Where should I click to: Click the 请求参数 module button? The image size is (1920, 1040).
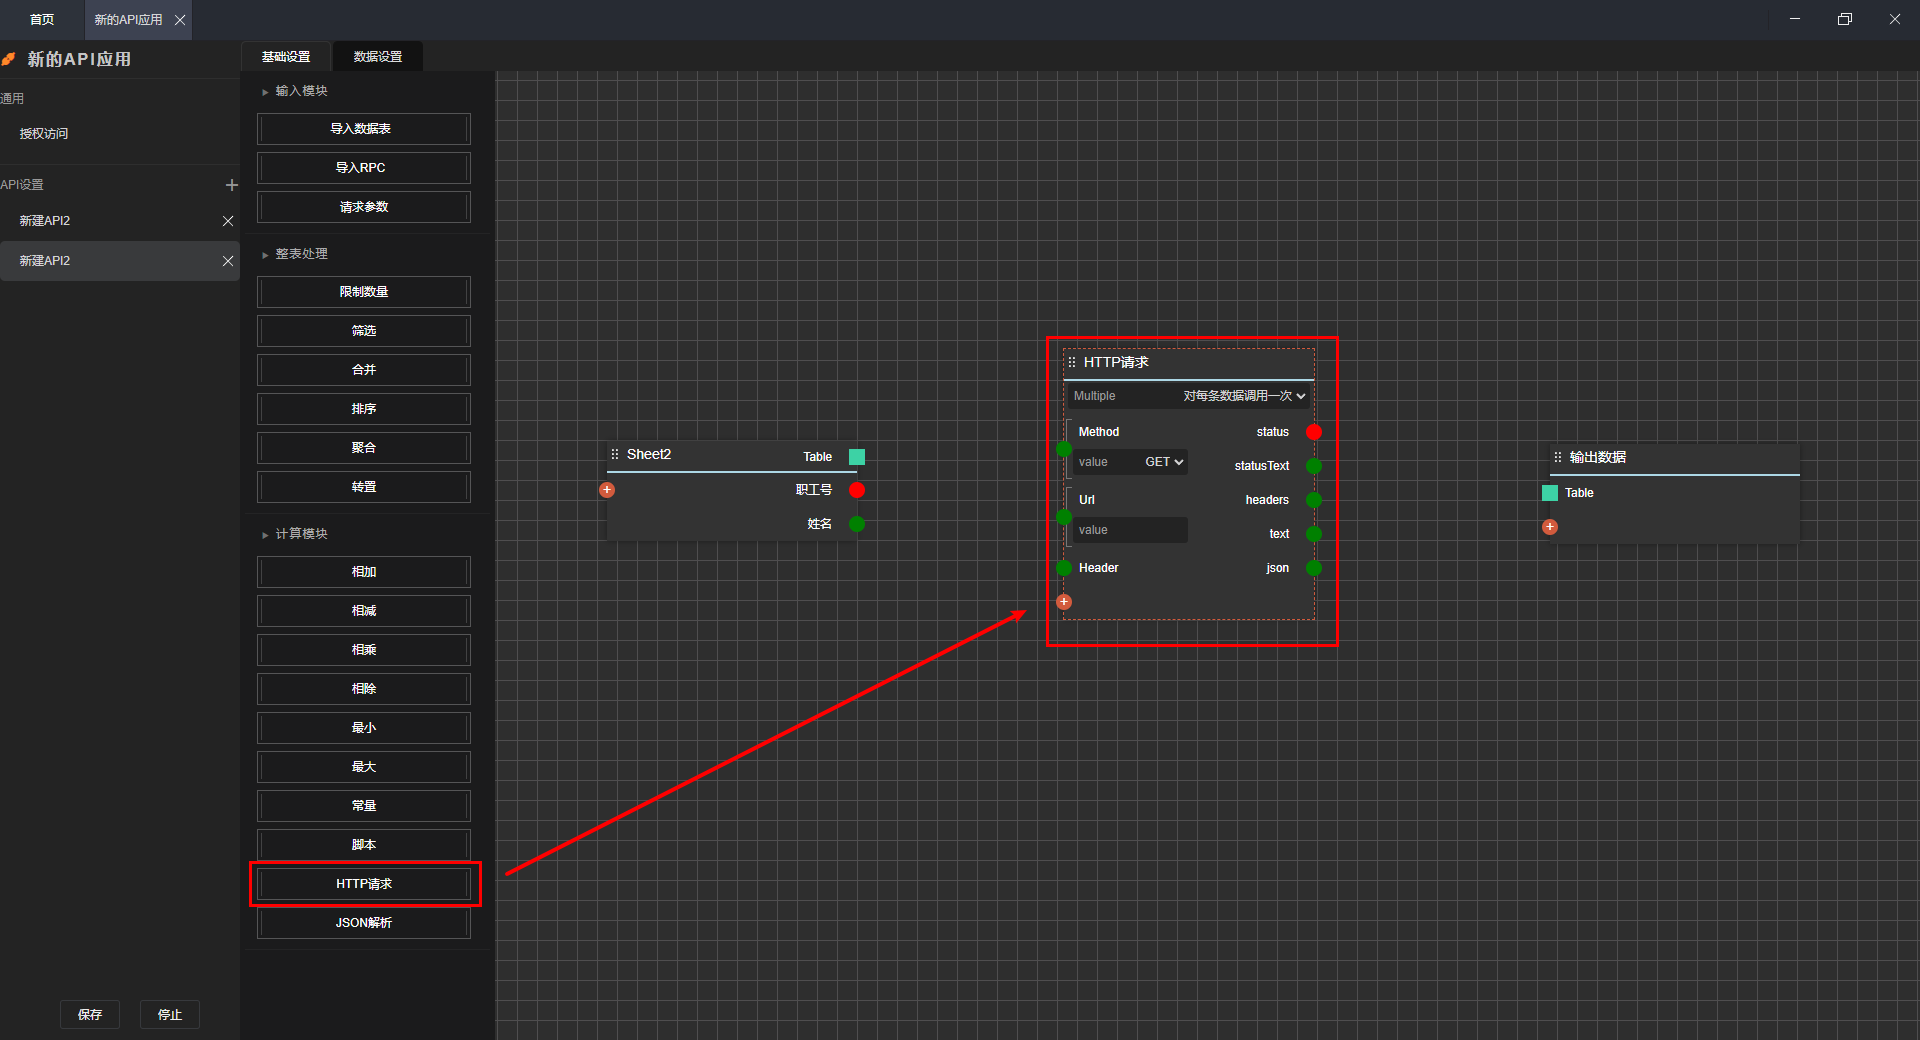point(364,207)
